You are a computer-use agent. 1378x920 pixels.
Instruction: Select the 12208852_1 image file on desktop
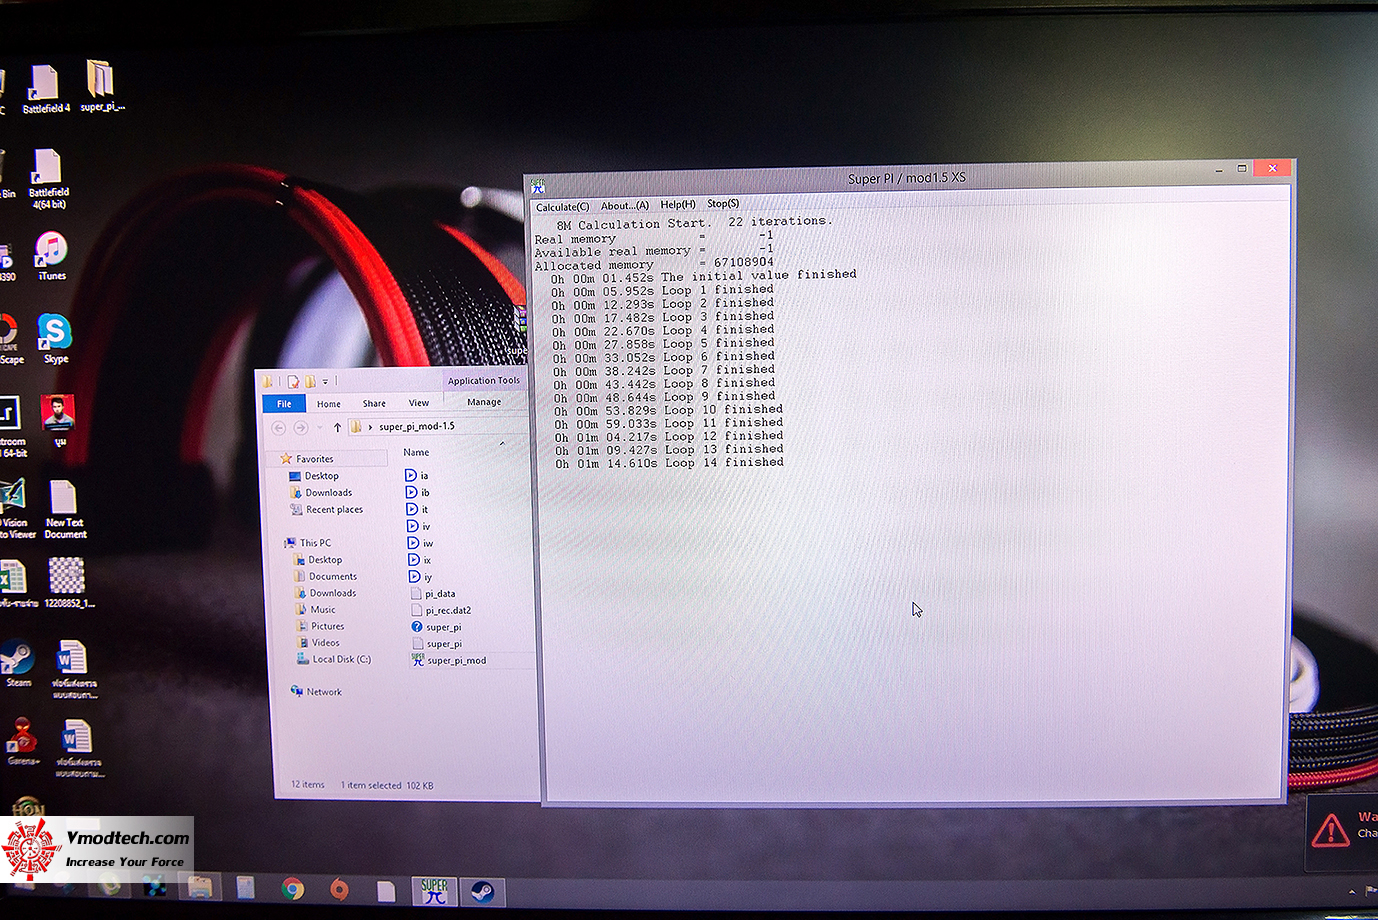pyautogui.click(x=68, y=582)
